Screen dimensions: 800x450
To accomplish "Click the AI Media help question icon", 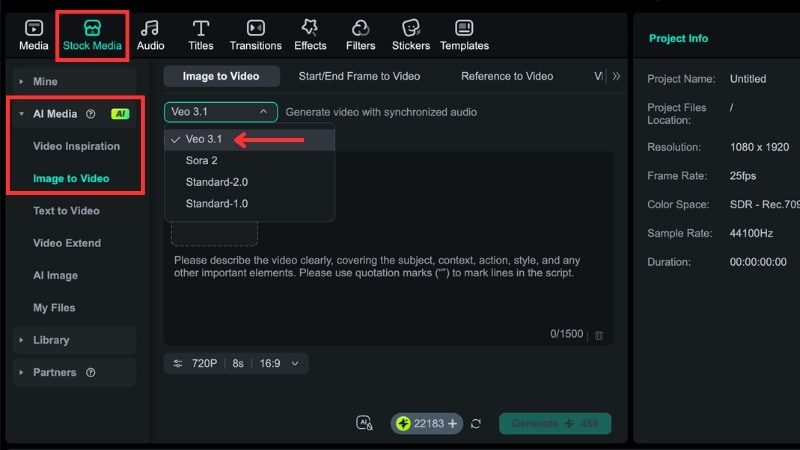I will (x=91, y=114).
